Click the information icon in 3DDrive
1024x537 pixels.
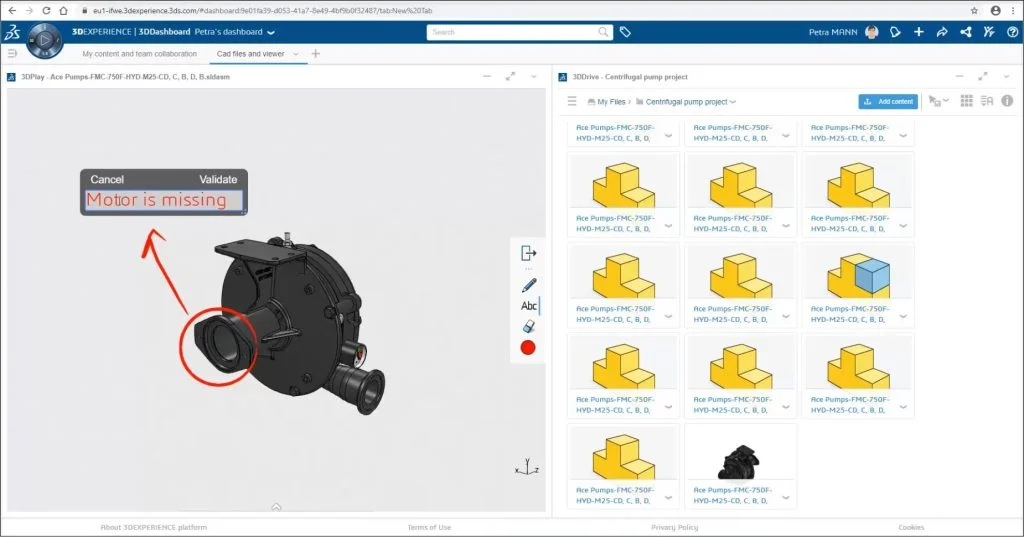[1007, 101]
